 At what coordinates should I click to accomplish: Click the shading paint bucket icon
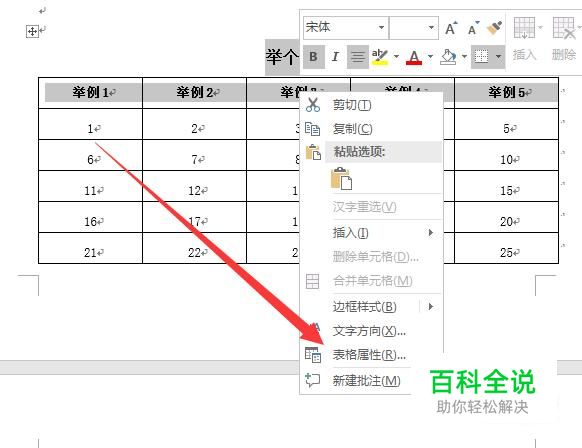448,57
